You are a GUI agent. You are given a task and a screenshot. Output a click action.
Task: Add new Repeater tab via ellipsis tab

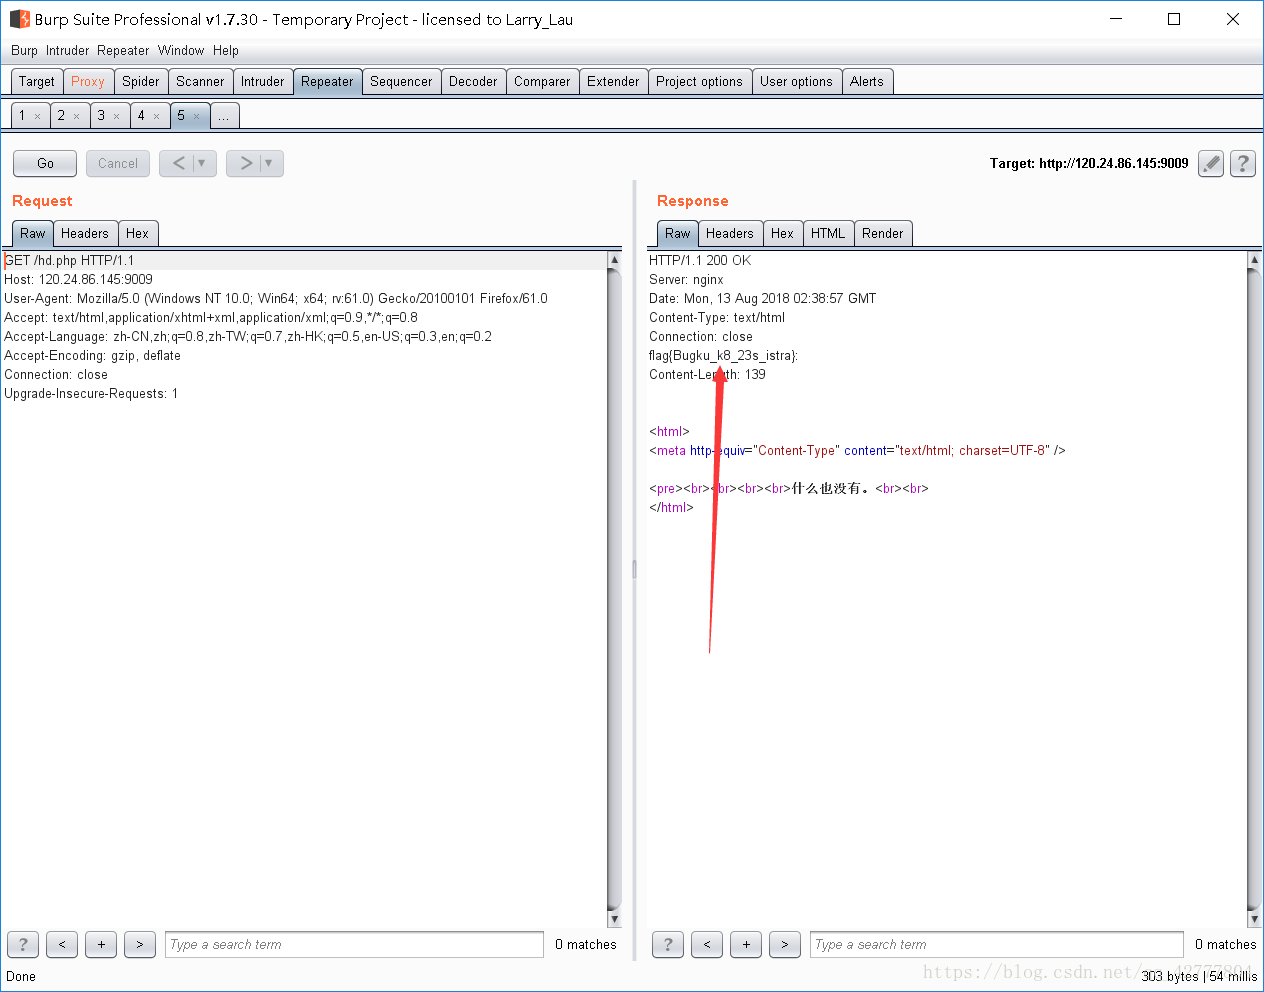[224, 116]
